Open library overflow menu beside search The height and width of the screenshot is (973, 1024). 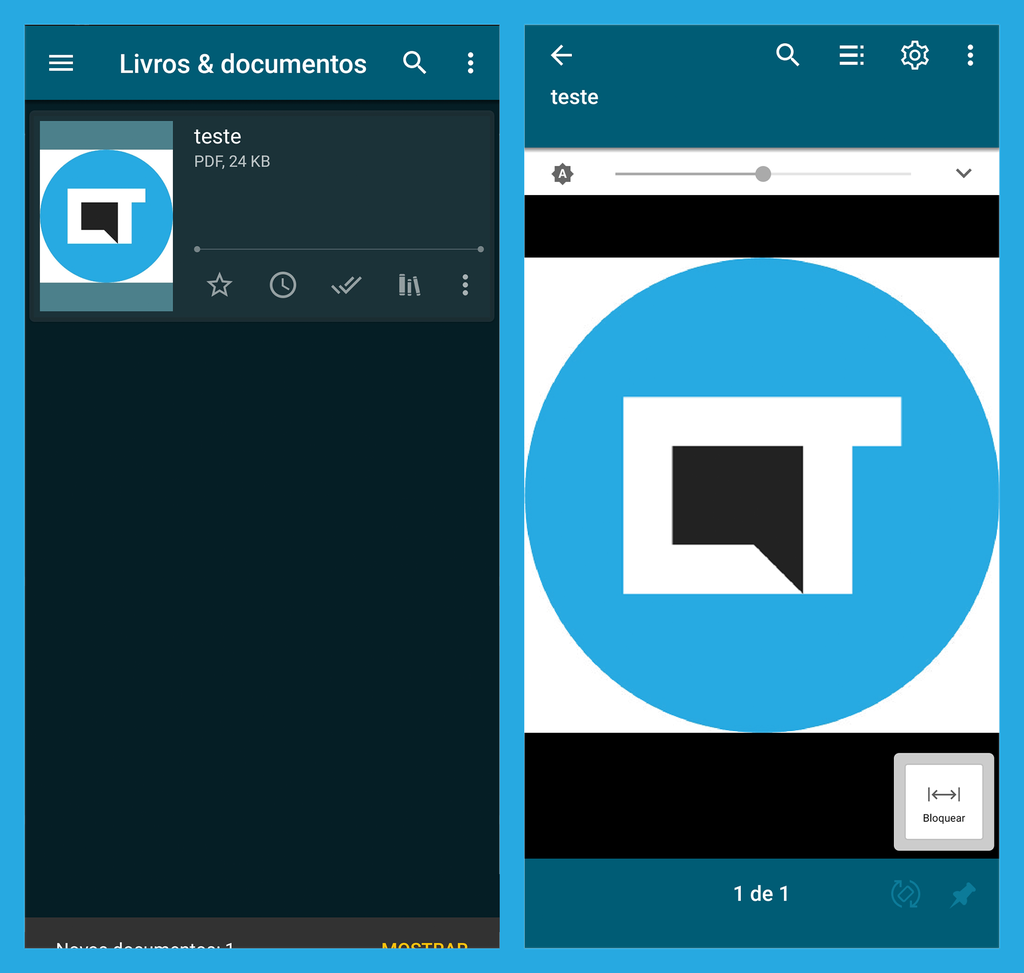pyautogui.click(x=470, y=63)
